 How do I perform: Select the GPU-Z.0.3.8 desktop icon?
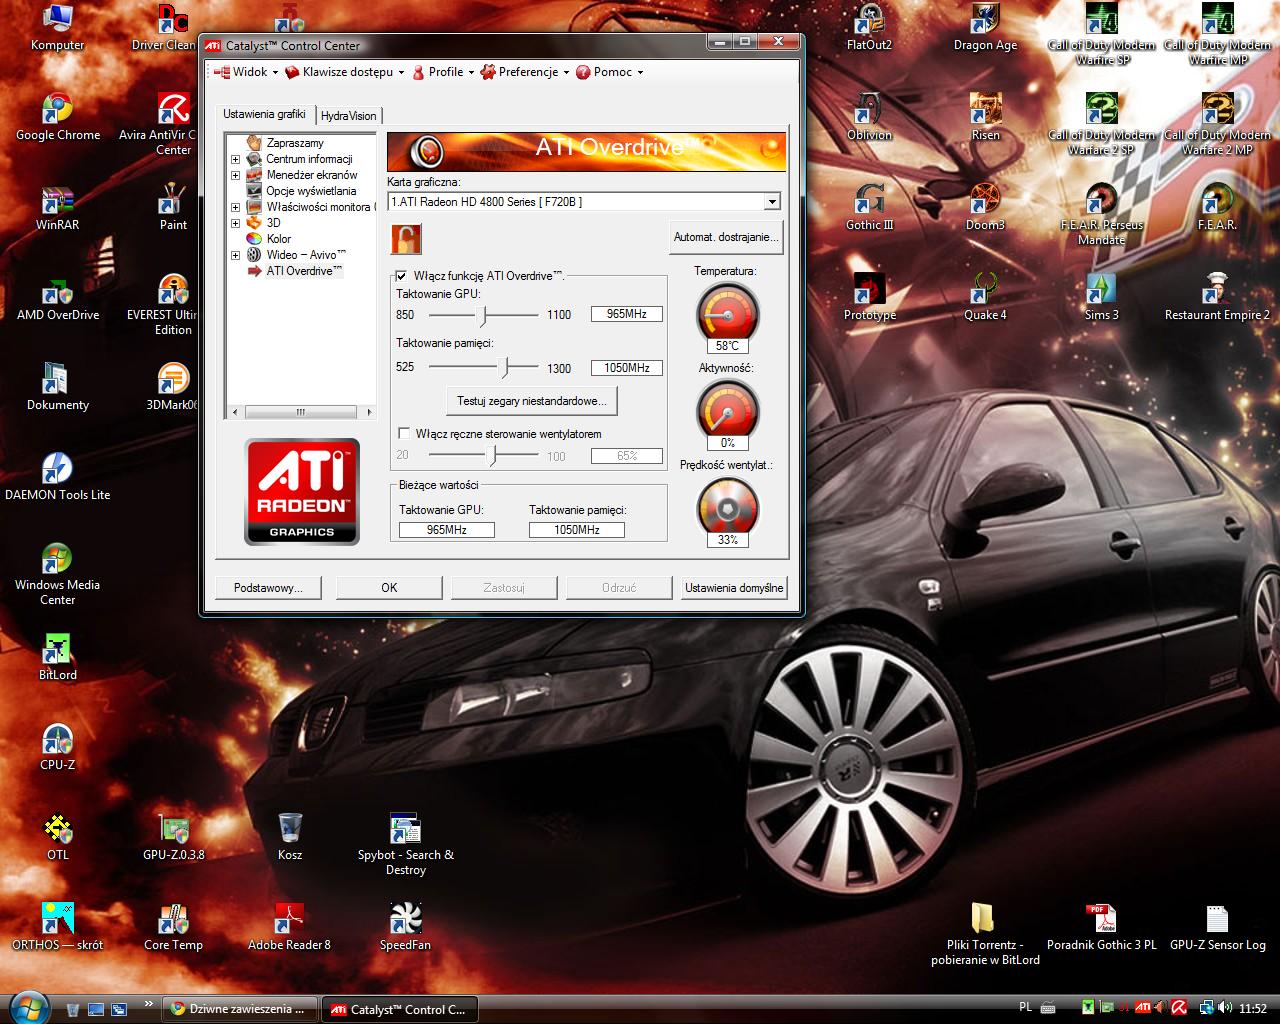[173, 837]
